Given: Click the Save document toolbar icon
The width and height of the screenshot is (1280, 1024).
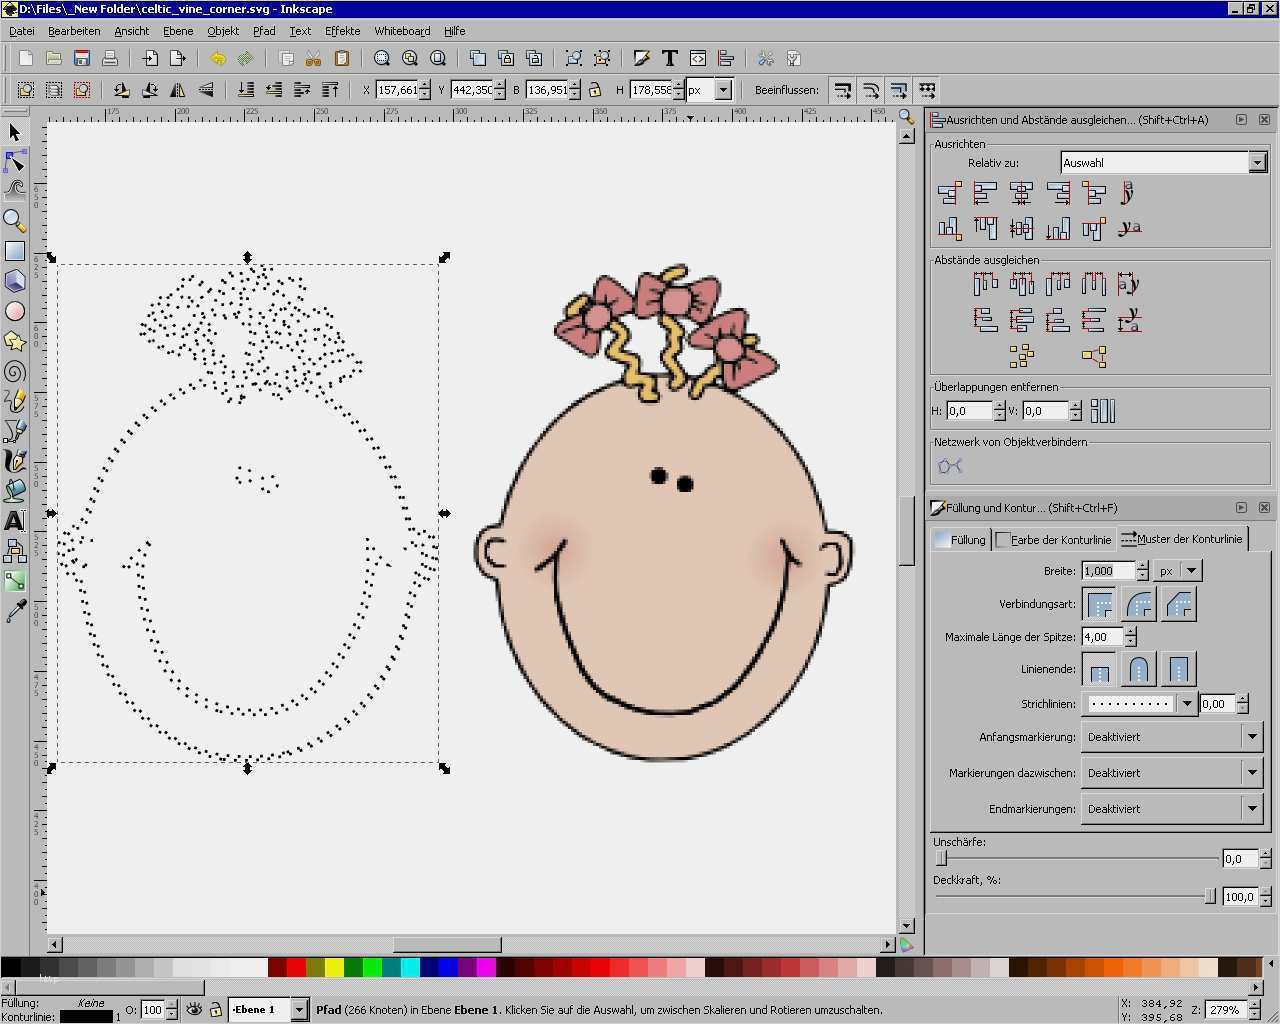Looking at the screenshot, I should click(x=82, y=59).
